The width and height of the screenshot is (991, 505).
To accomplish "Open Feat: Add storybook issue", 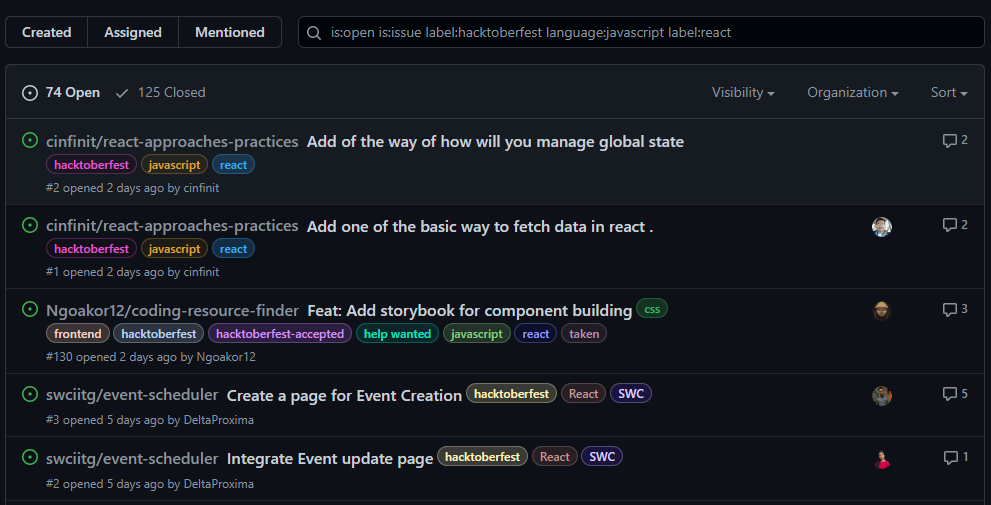I will tap(470, 310).
